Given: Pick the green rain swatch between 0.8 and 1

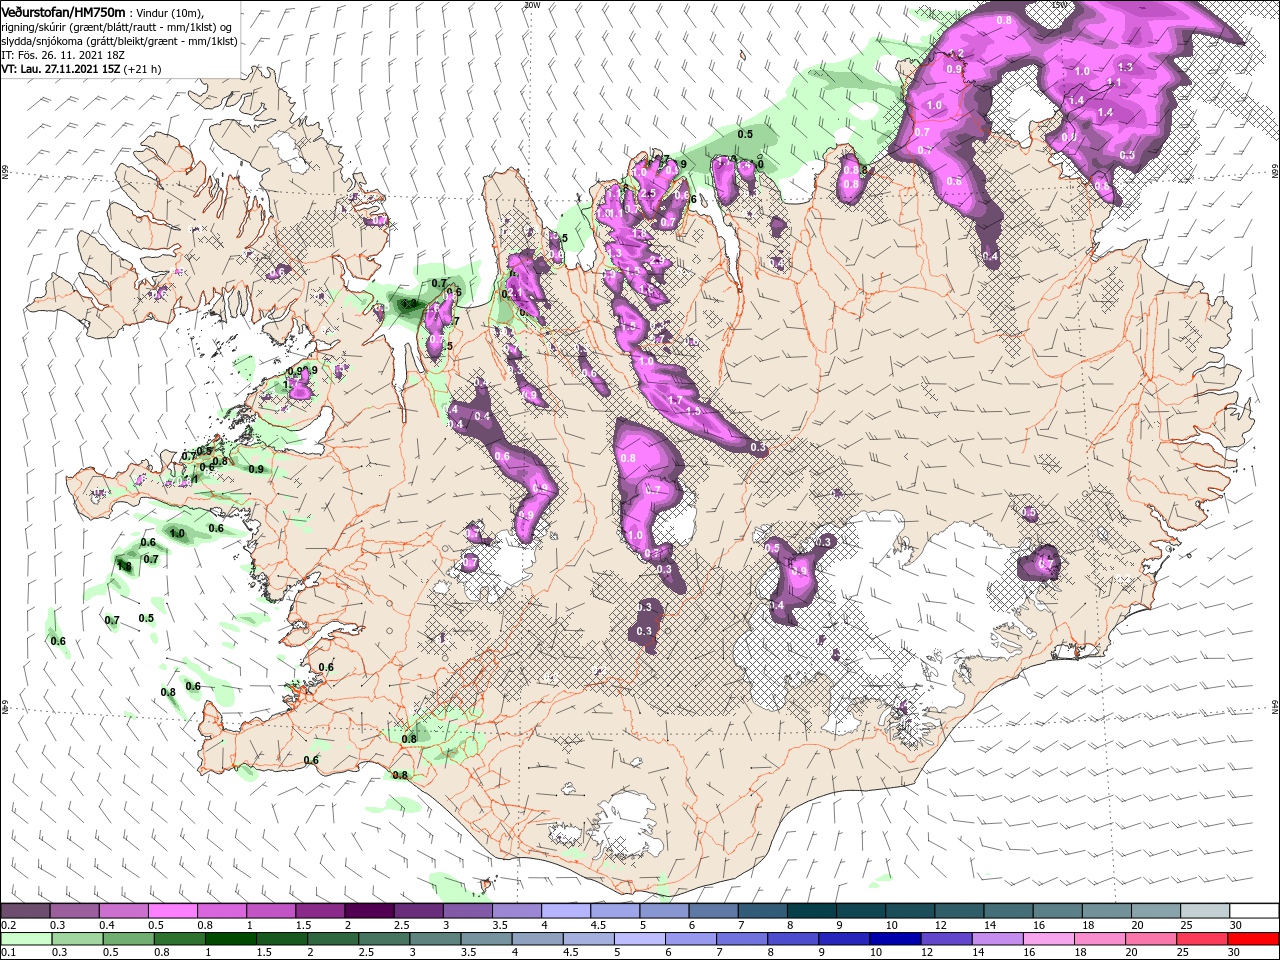Looking at the screenshot, I should click(x=179, y=938).
